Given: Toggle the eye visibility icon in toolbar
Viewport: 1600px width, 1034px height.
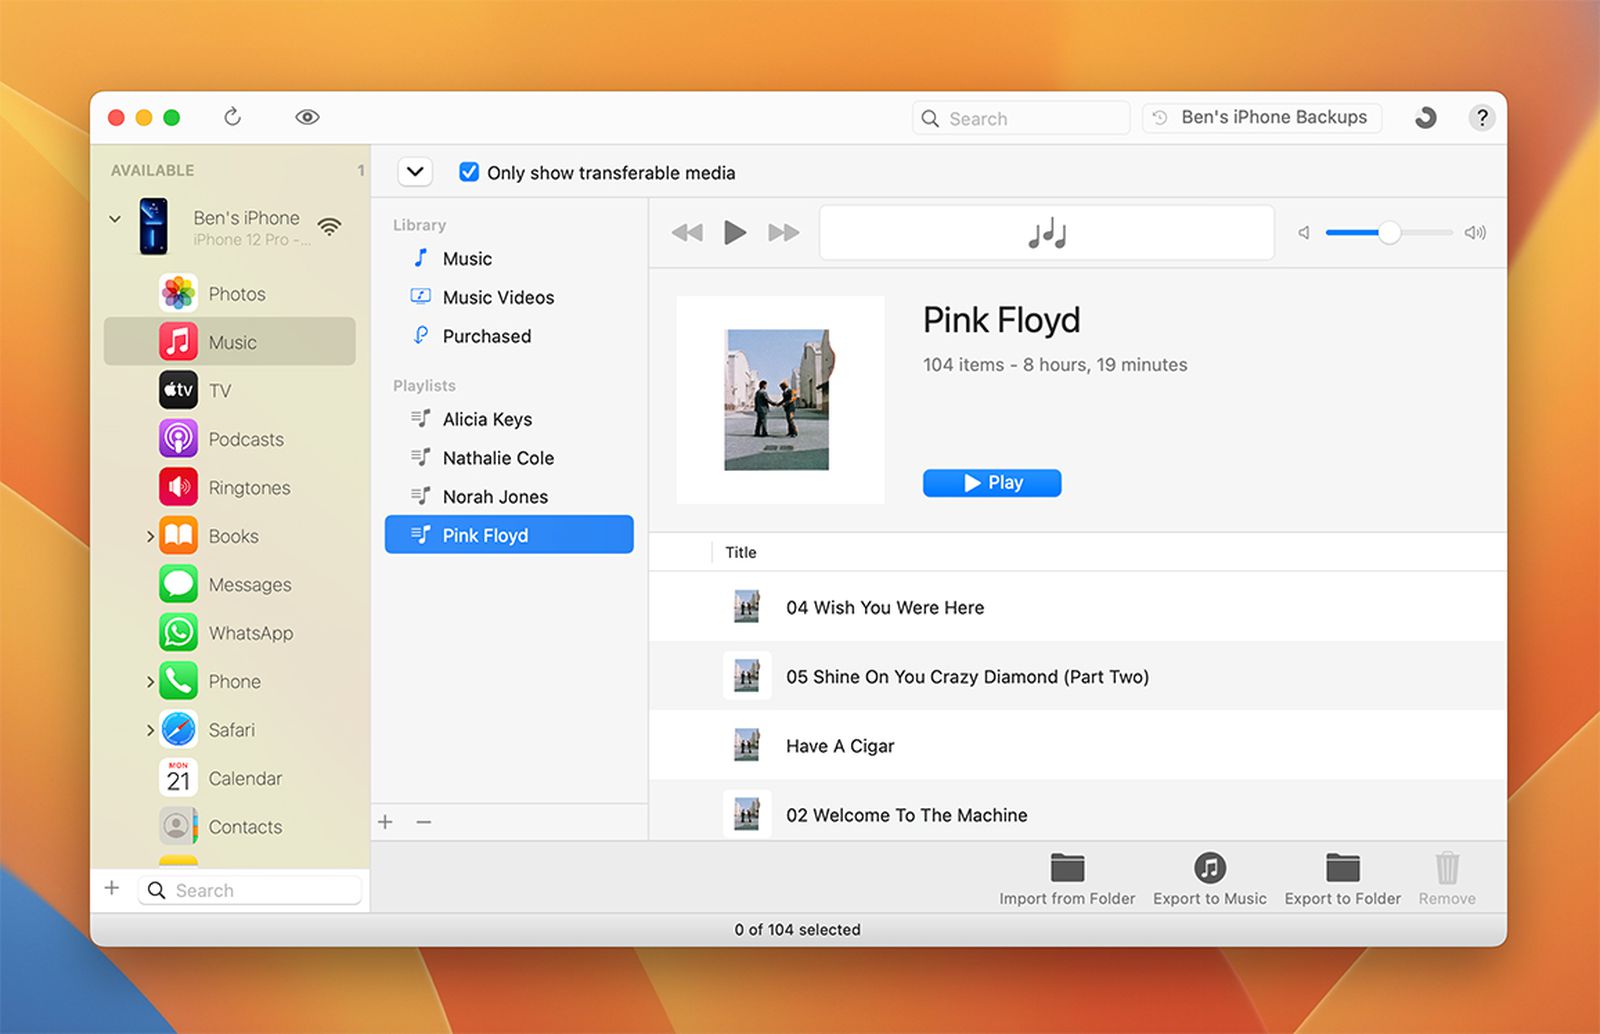Looking at the screenshot, I should 307,117.
